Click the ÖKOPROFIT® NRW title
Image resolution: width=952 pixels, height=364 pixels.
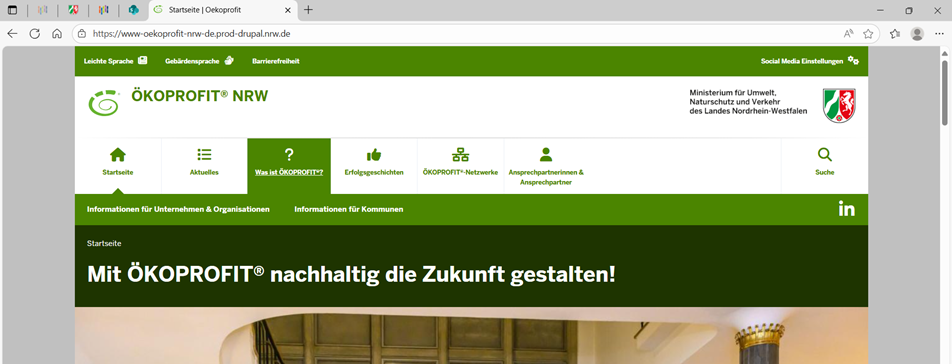pos(199,96)
